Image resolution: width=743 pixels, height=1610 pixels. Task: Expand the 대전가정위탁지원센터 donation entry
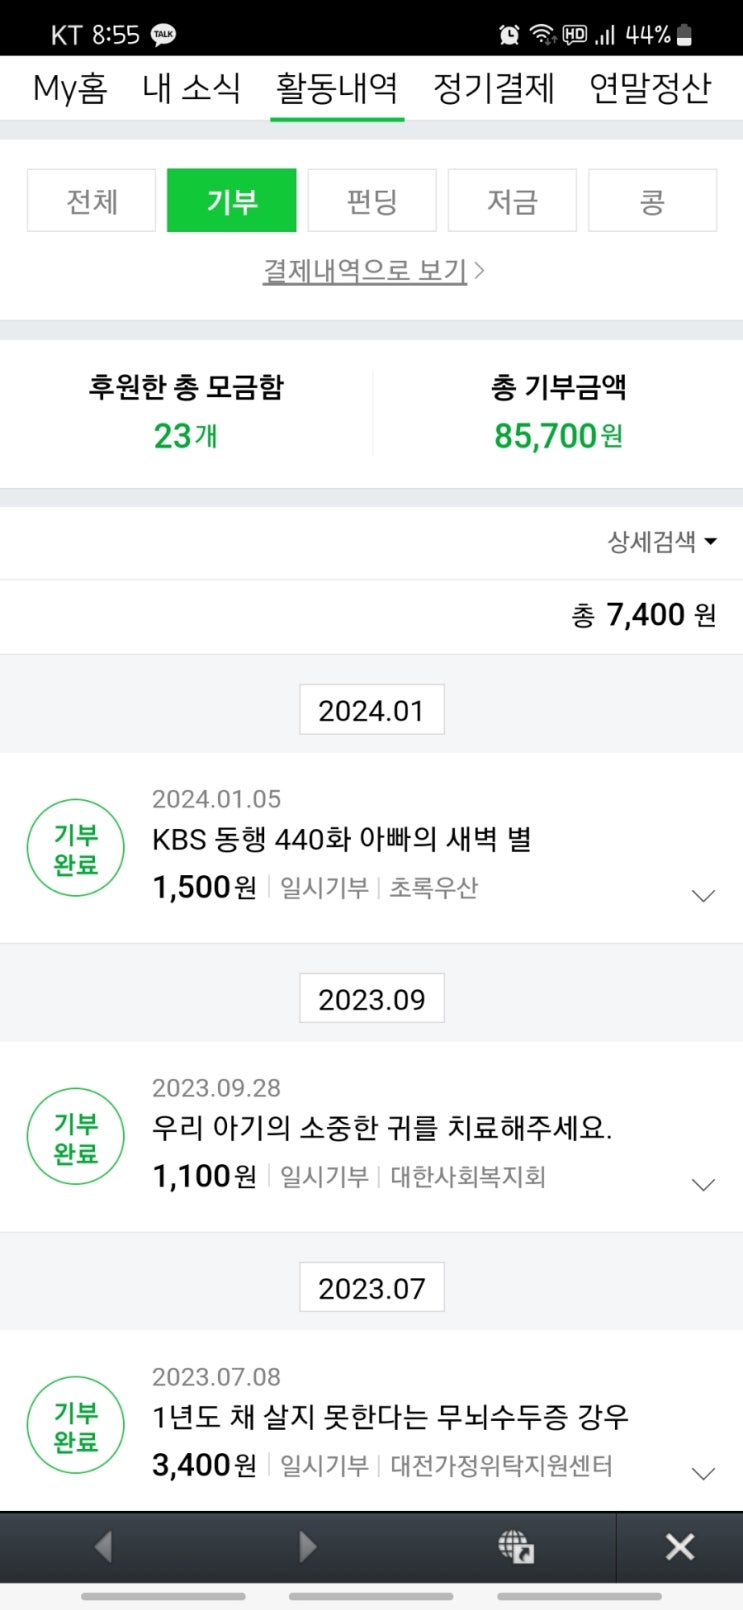click(704, 1474)
